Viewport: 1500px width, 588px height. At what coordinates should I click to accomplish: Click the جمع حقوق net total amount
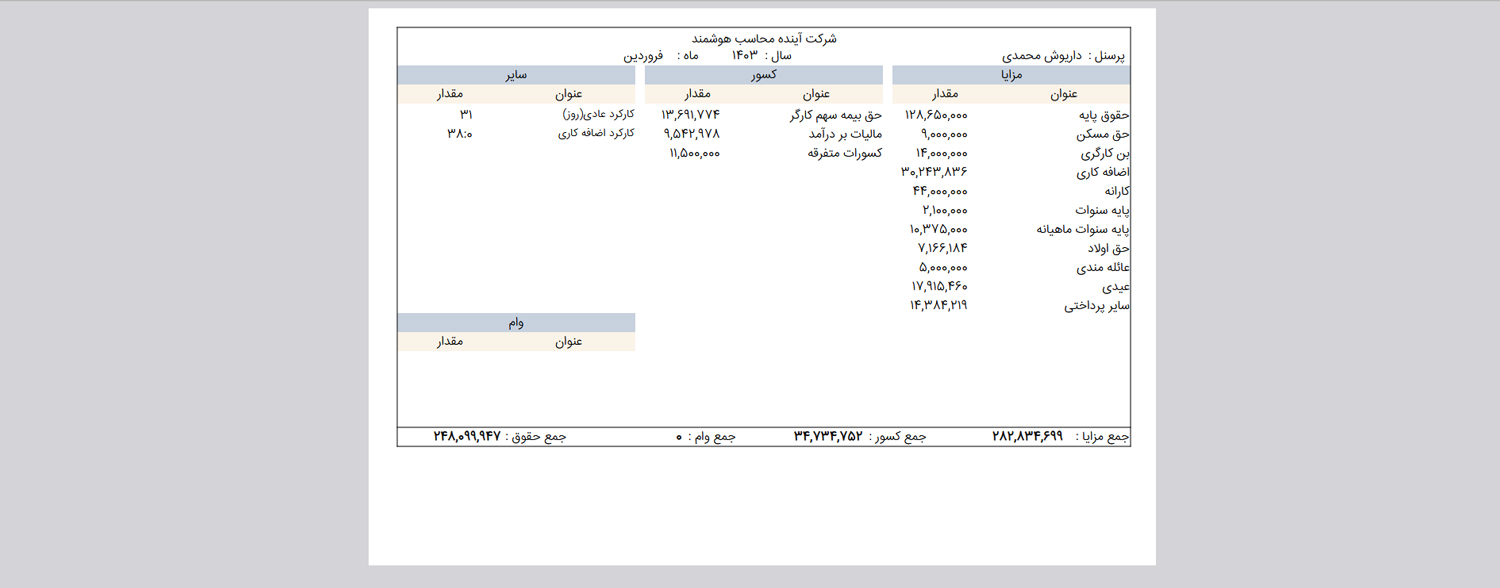pos(466,437)
